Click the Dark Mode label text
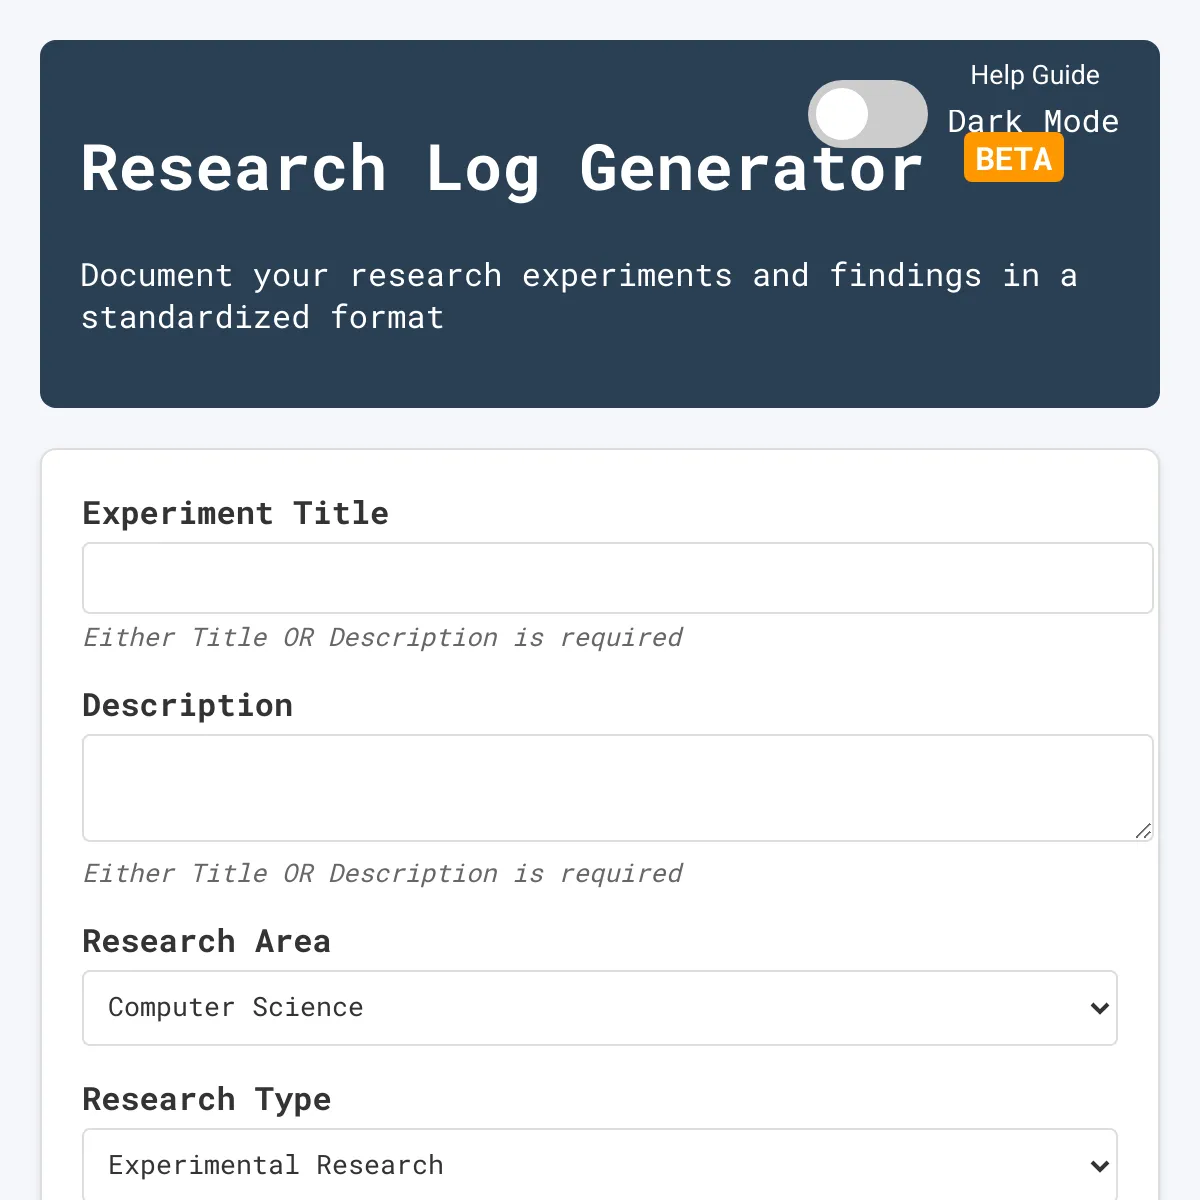This screenshot has width=1200, height=1200. (1033, 121)
